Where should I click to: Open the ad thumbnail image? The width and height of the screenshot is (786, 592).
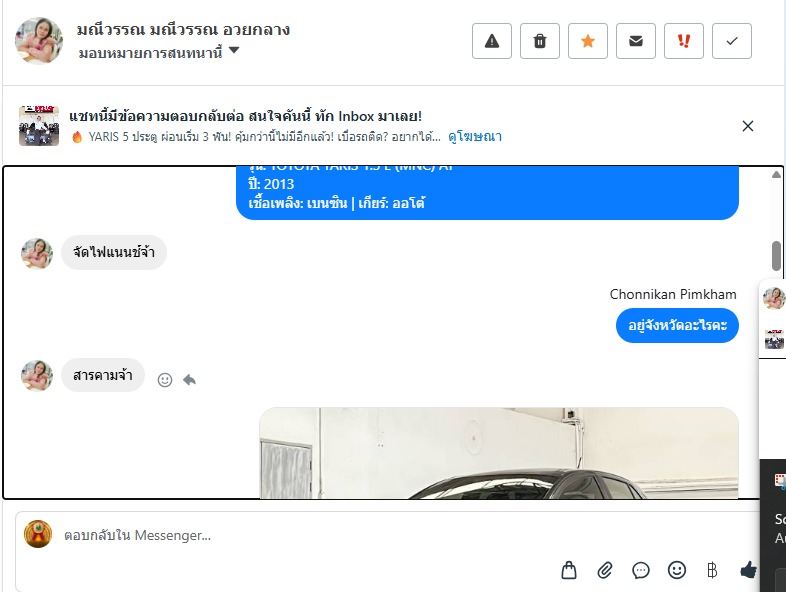coord(39,126)
